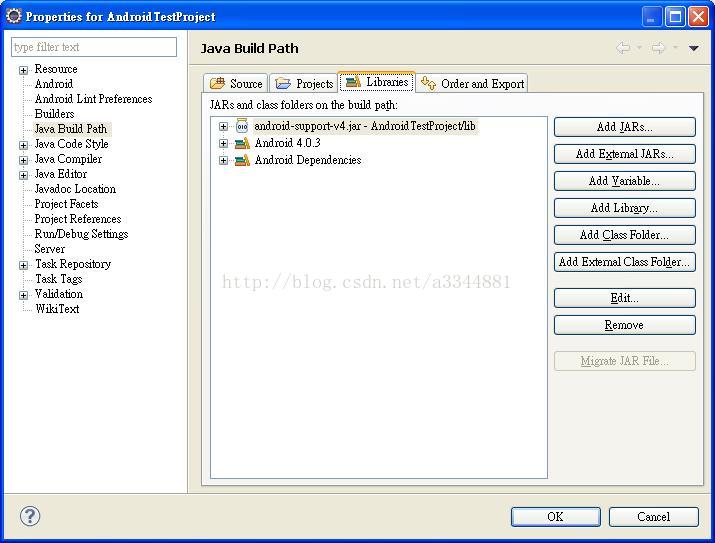Focus the type filter text field
The image size is (715, 543).
click(94, 47)
